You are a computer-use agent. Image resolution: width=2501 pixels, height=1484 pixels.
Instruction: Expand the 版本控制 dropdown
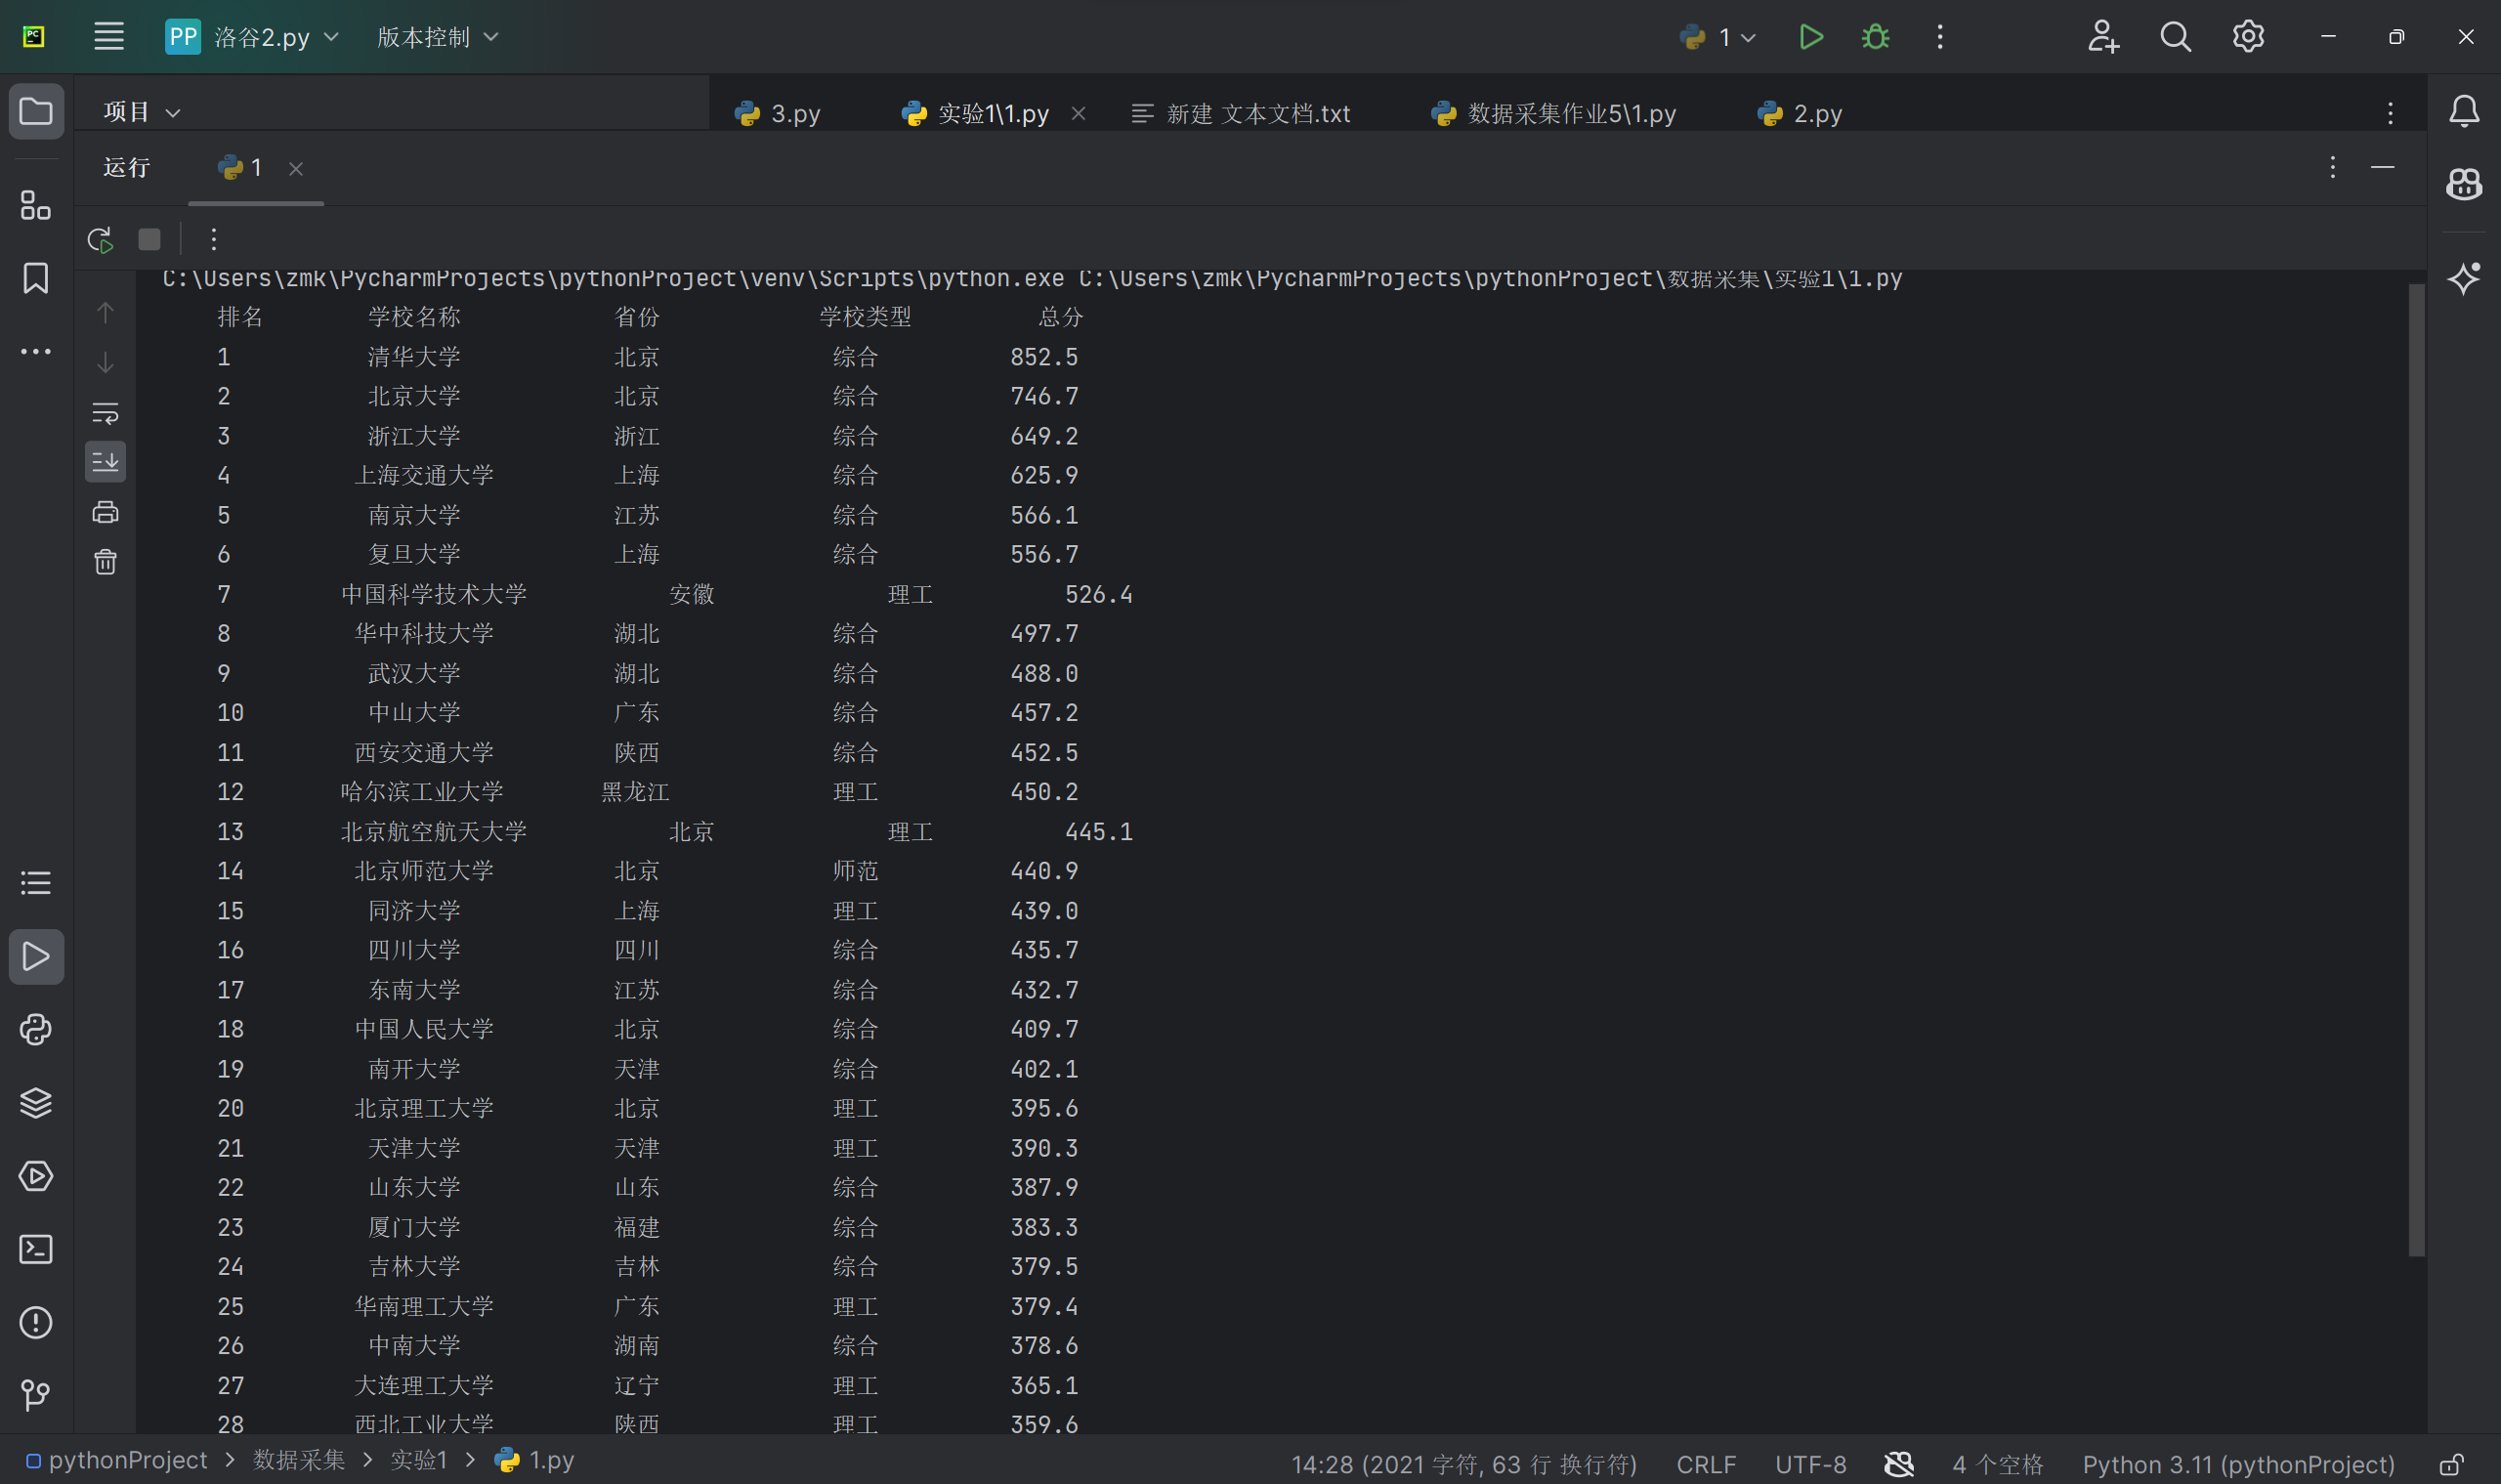coord(437,37)
